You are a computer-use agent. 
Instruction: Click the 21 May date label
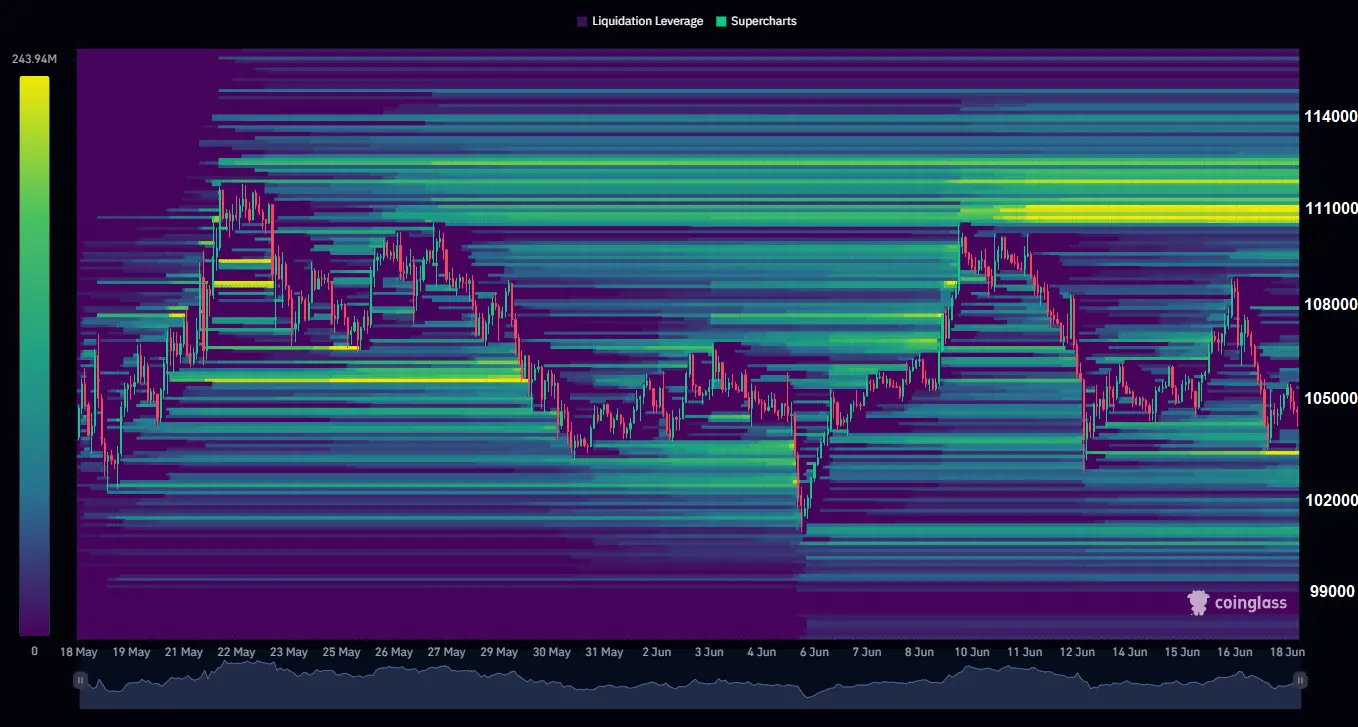click(x=184, y=652)
